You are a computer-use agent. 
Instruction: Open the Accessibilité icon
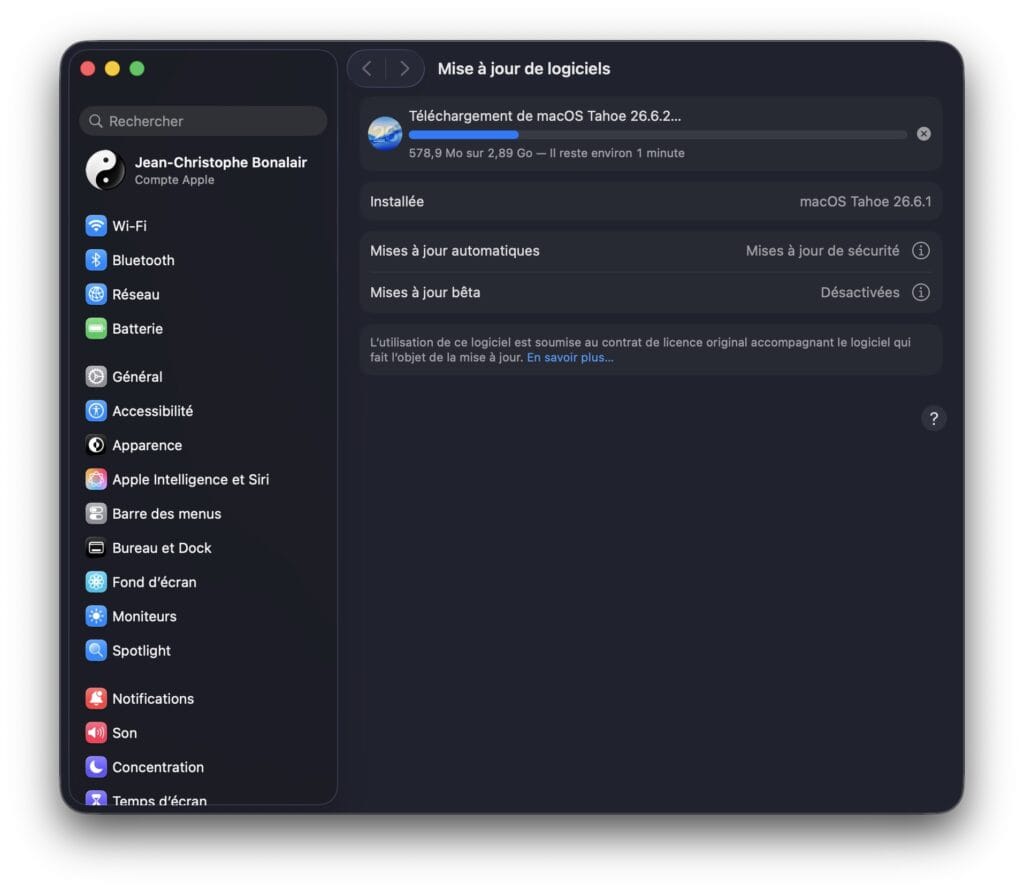click(96, 411)
